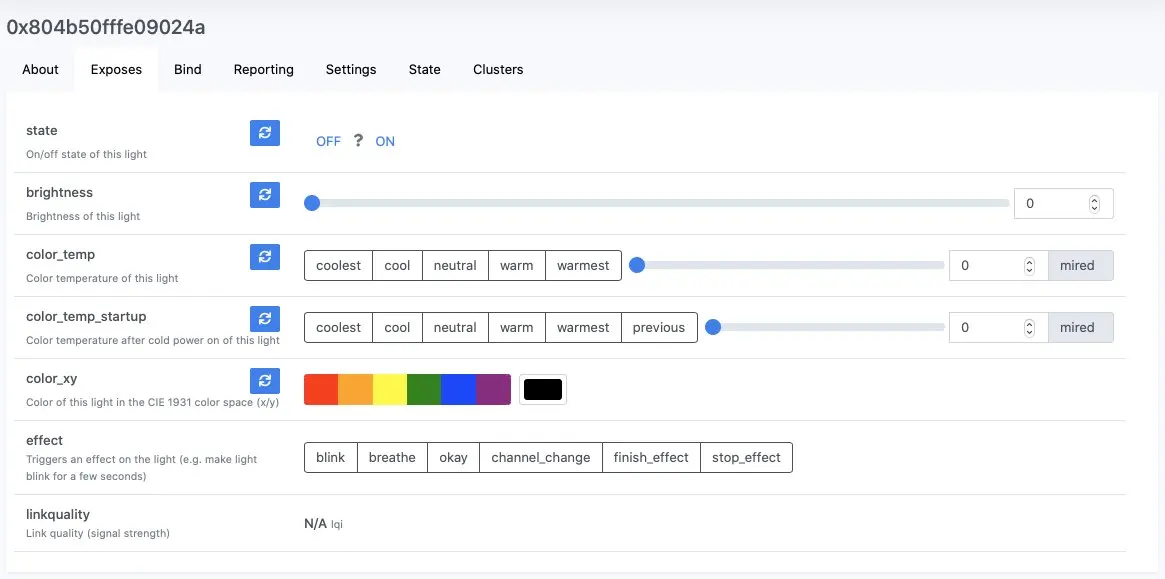
Task: Set color_temp to warmest preset
Action: coord(583,265)
